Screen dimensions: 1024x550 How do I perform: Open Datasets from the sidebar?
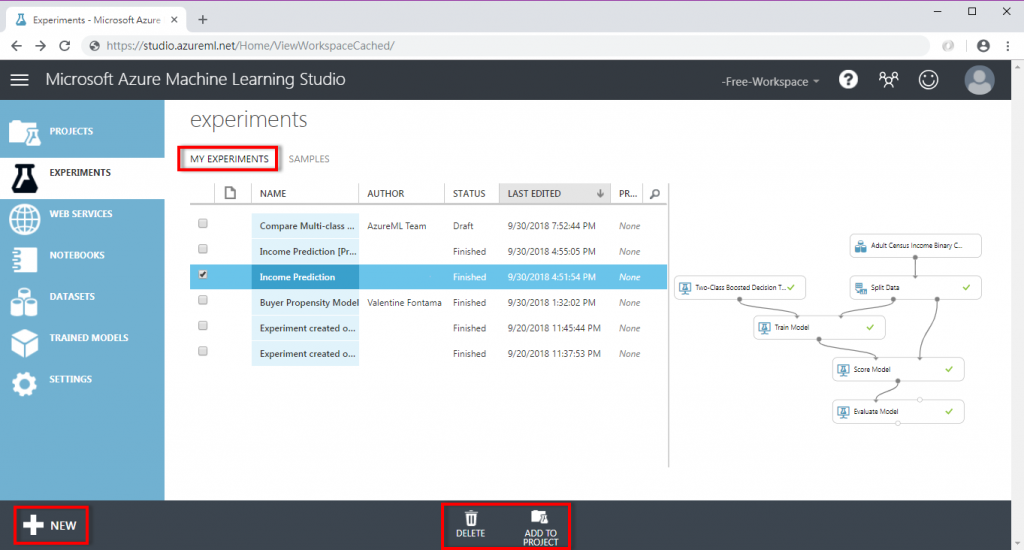pyautogui.click(x=82, y=300)
